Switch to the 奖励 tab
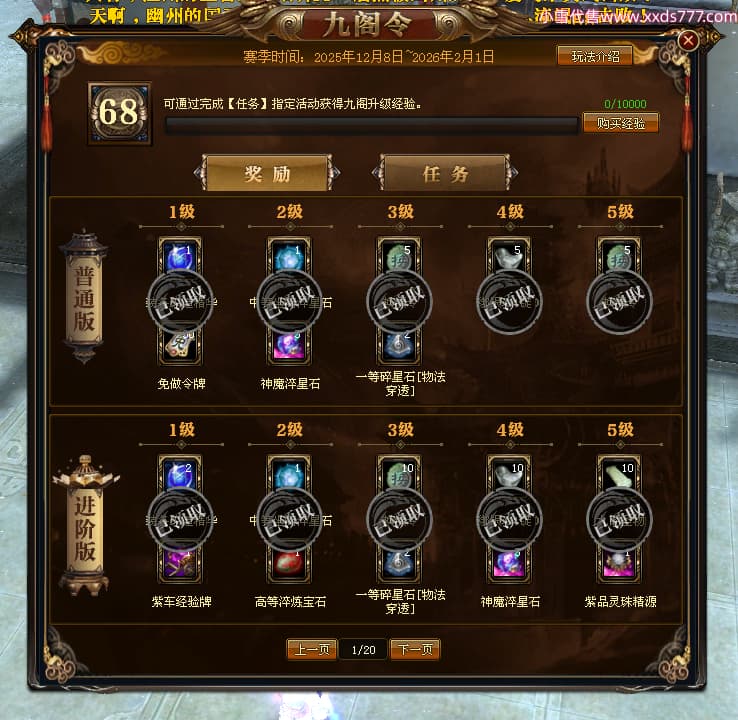 267,173
